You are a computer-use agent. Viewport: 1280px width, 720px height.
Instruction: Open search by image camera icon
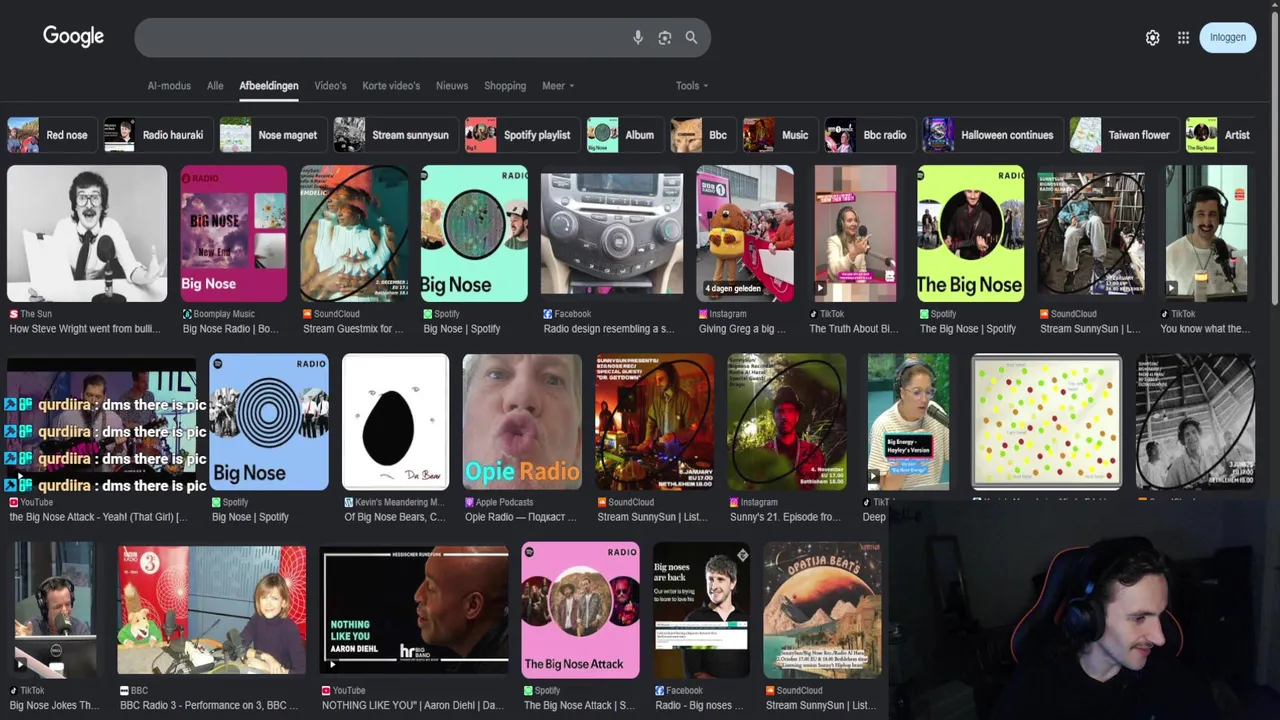pos(665,37)
